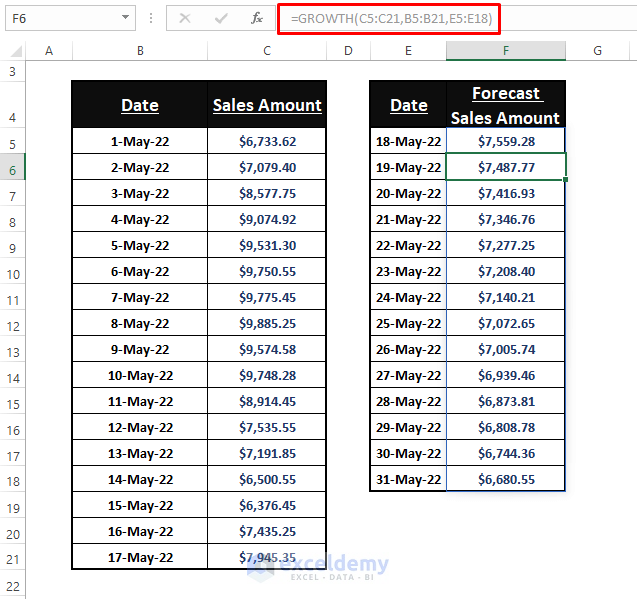
Task: Click the cell showing $9,885.25
Action: (x=267, y=324)
